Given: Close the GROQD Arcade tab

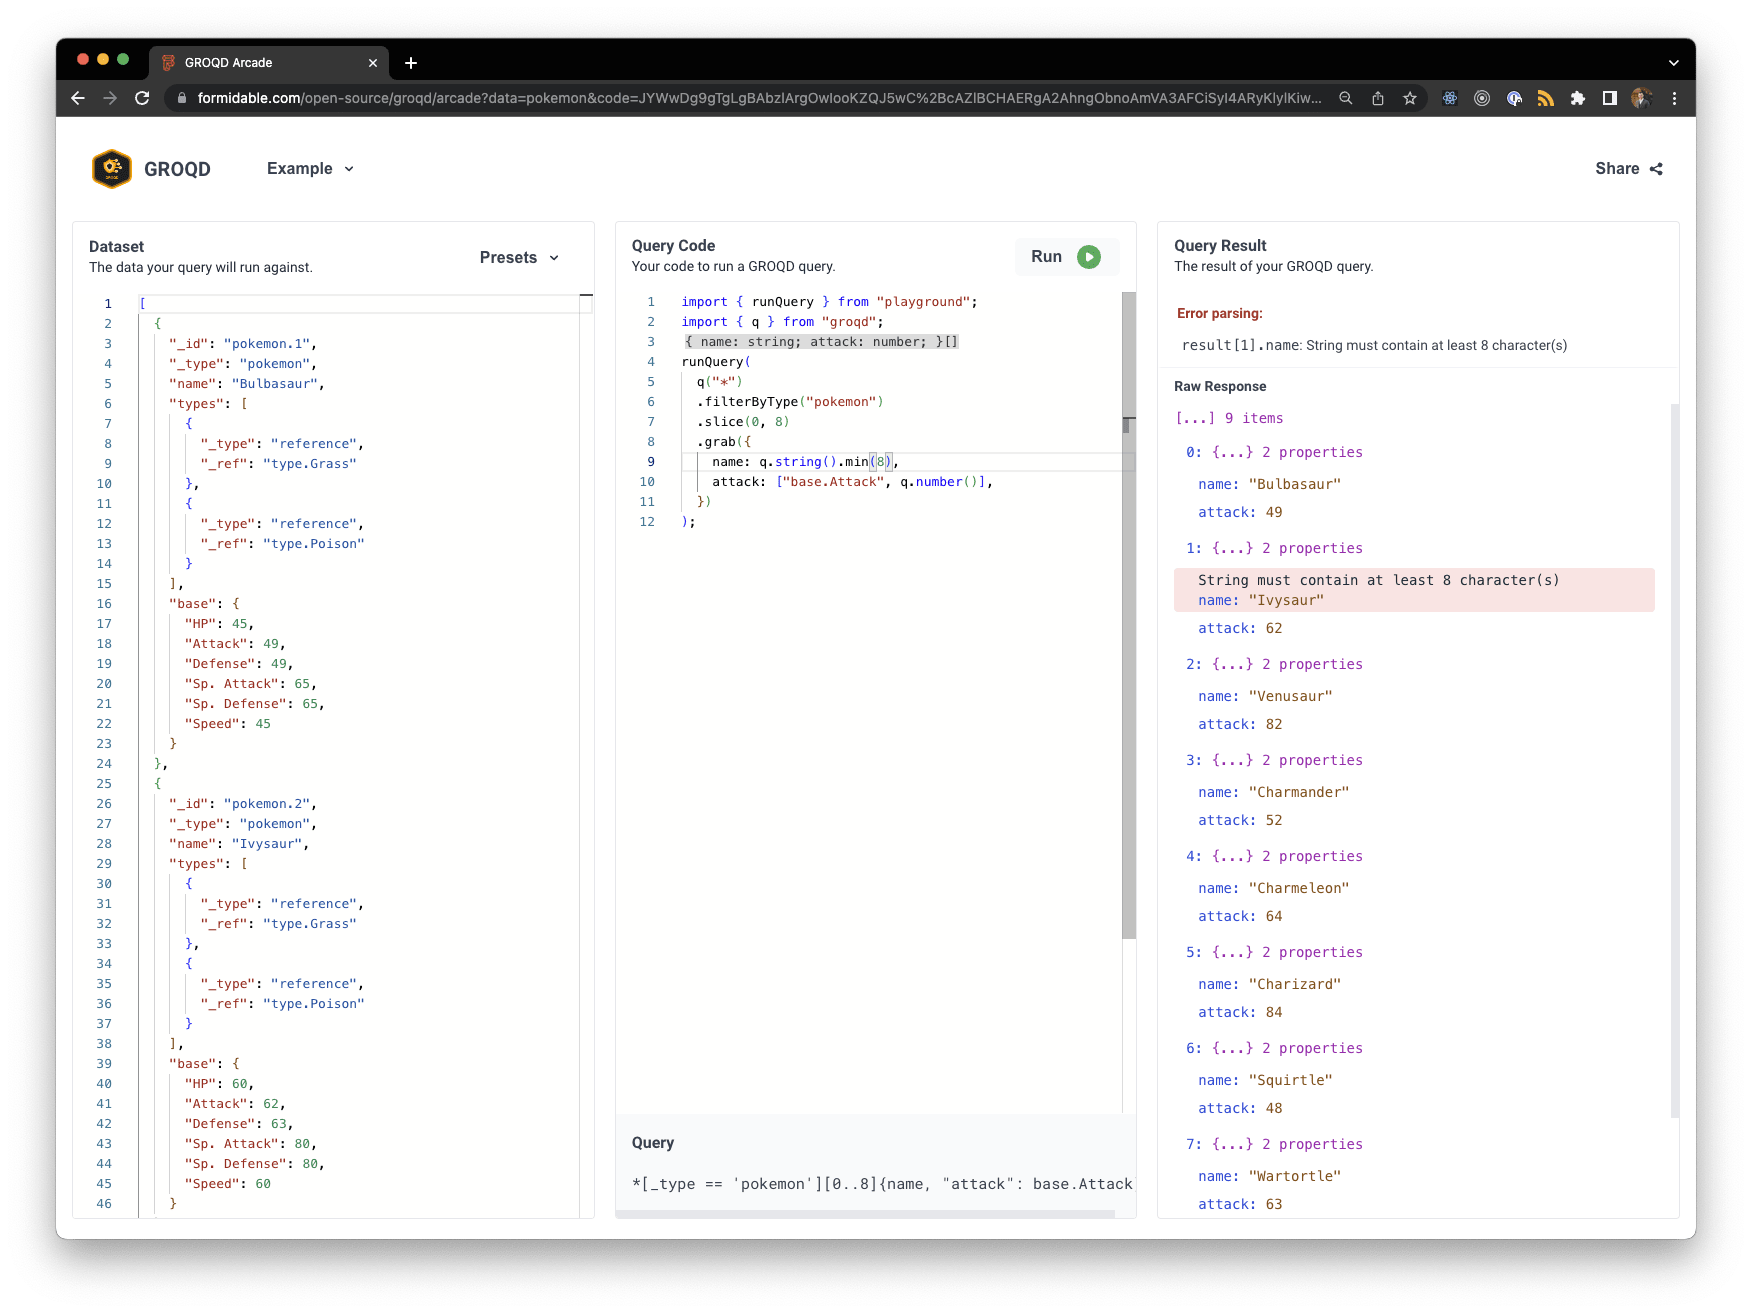Looking at the screenshot, I should 373,63.
